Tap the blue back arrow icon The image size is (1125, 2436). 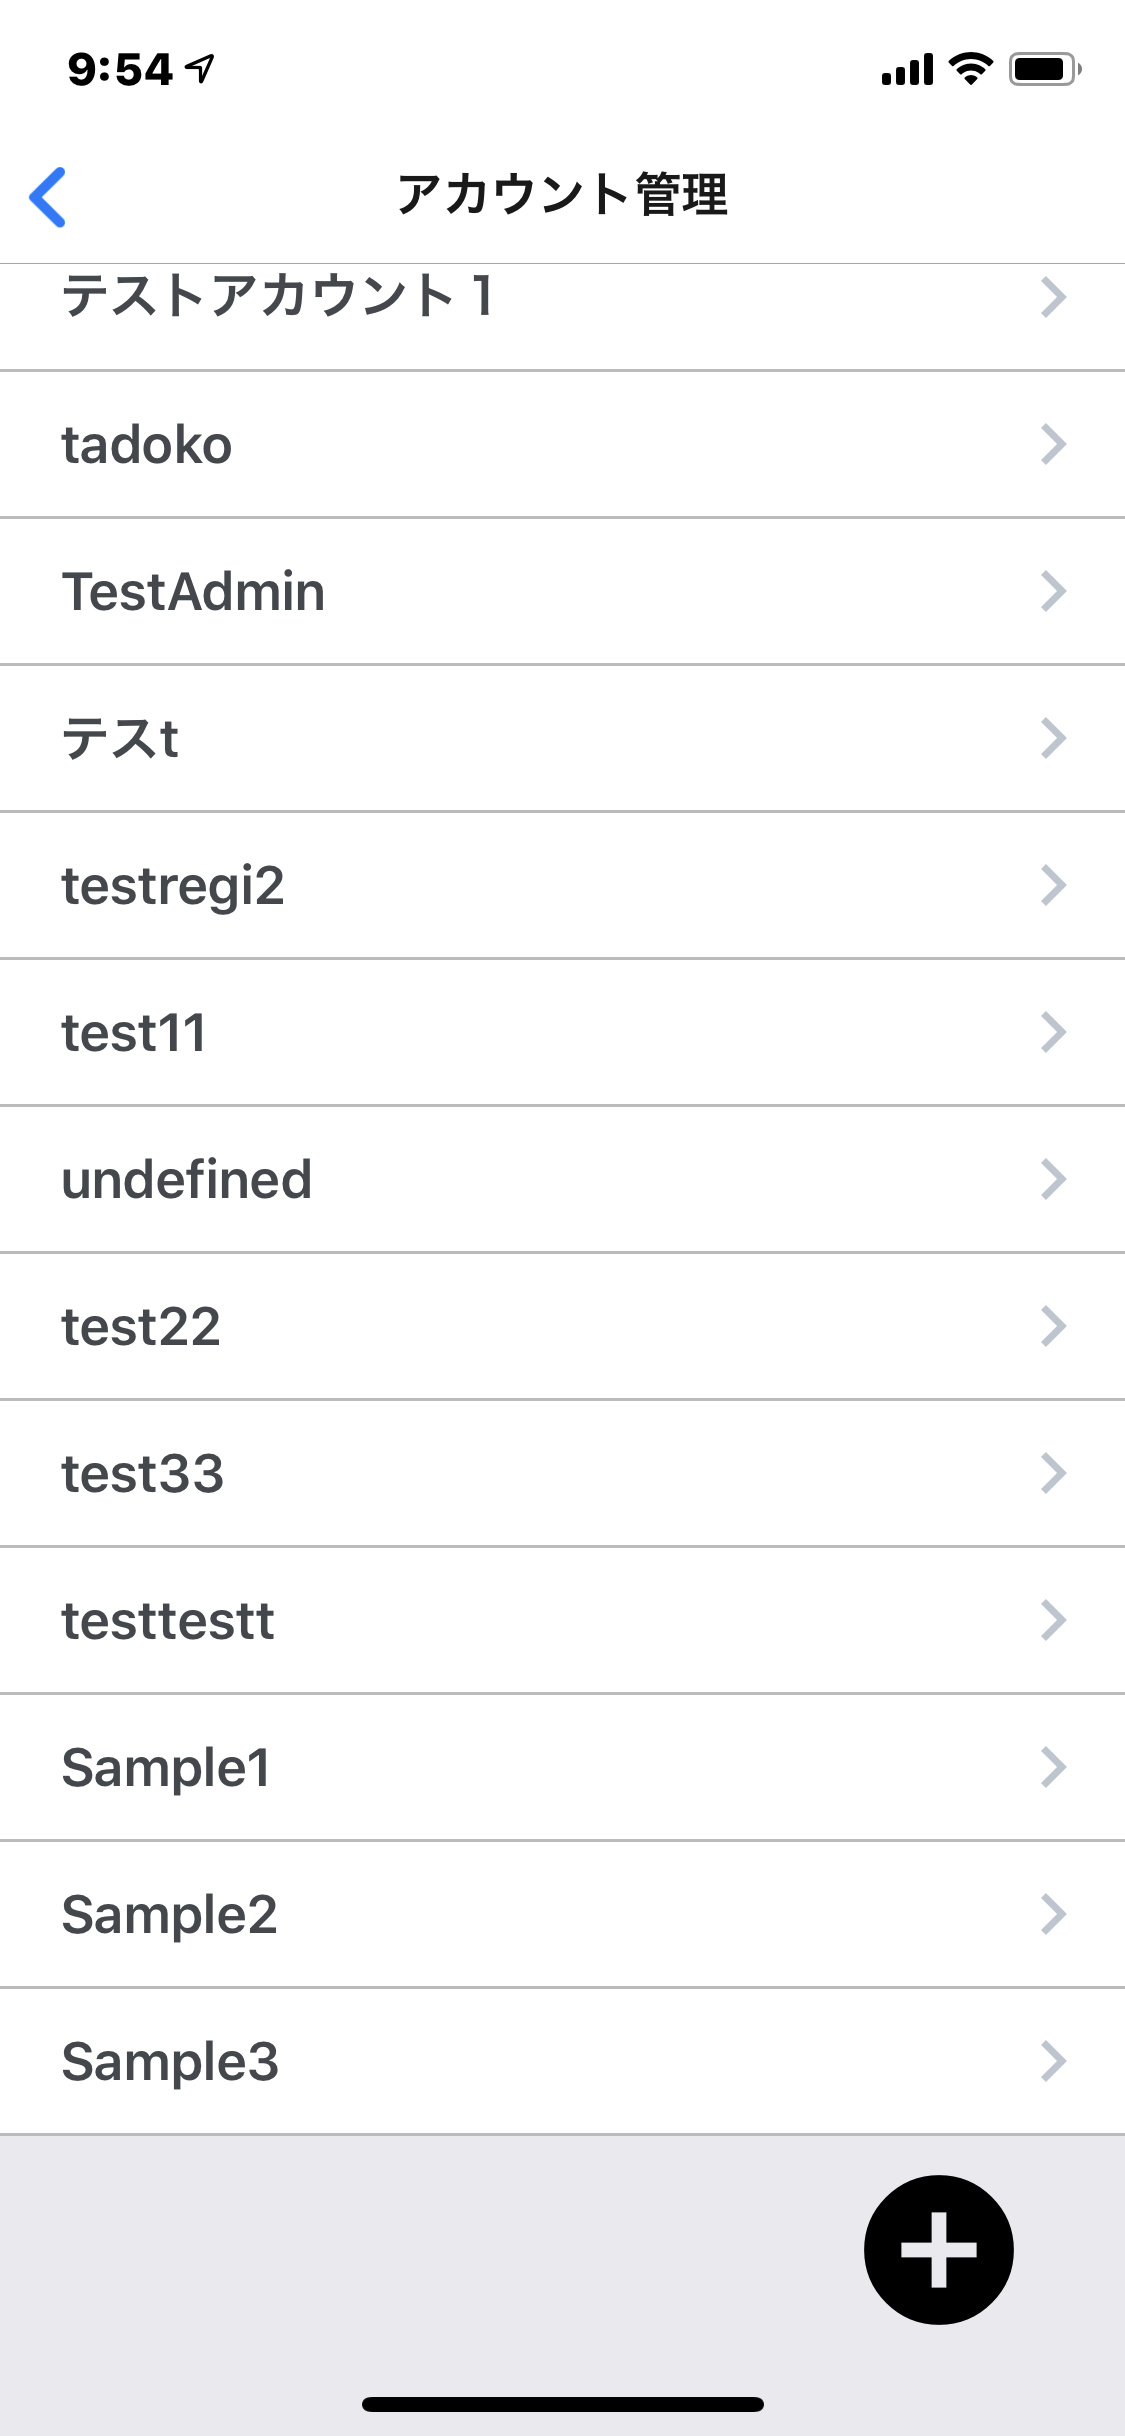[x=48, y=196]
